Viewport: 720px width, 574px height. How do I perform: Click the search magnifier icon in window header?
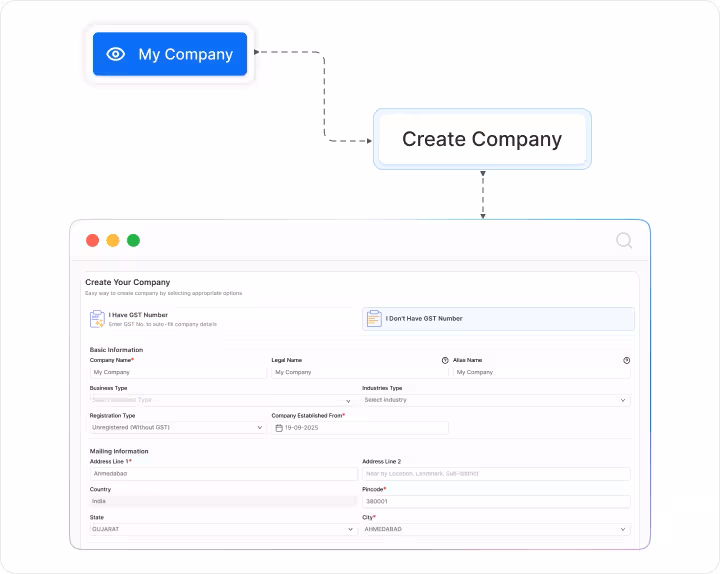pos(624,240)
